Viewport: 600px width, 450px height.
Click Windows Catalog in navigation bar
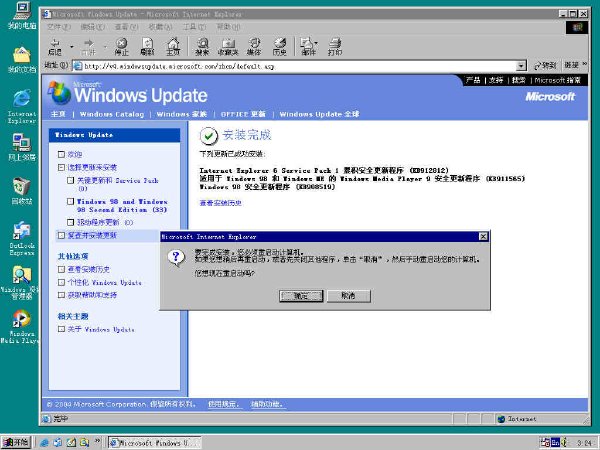point(112,114)
